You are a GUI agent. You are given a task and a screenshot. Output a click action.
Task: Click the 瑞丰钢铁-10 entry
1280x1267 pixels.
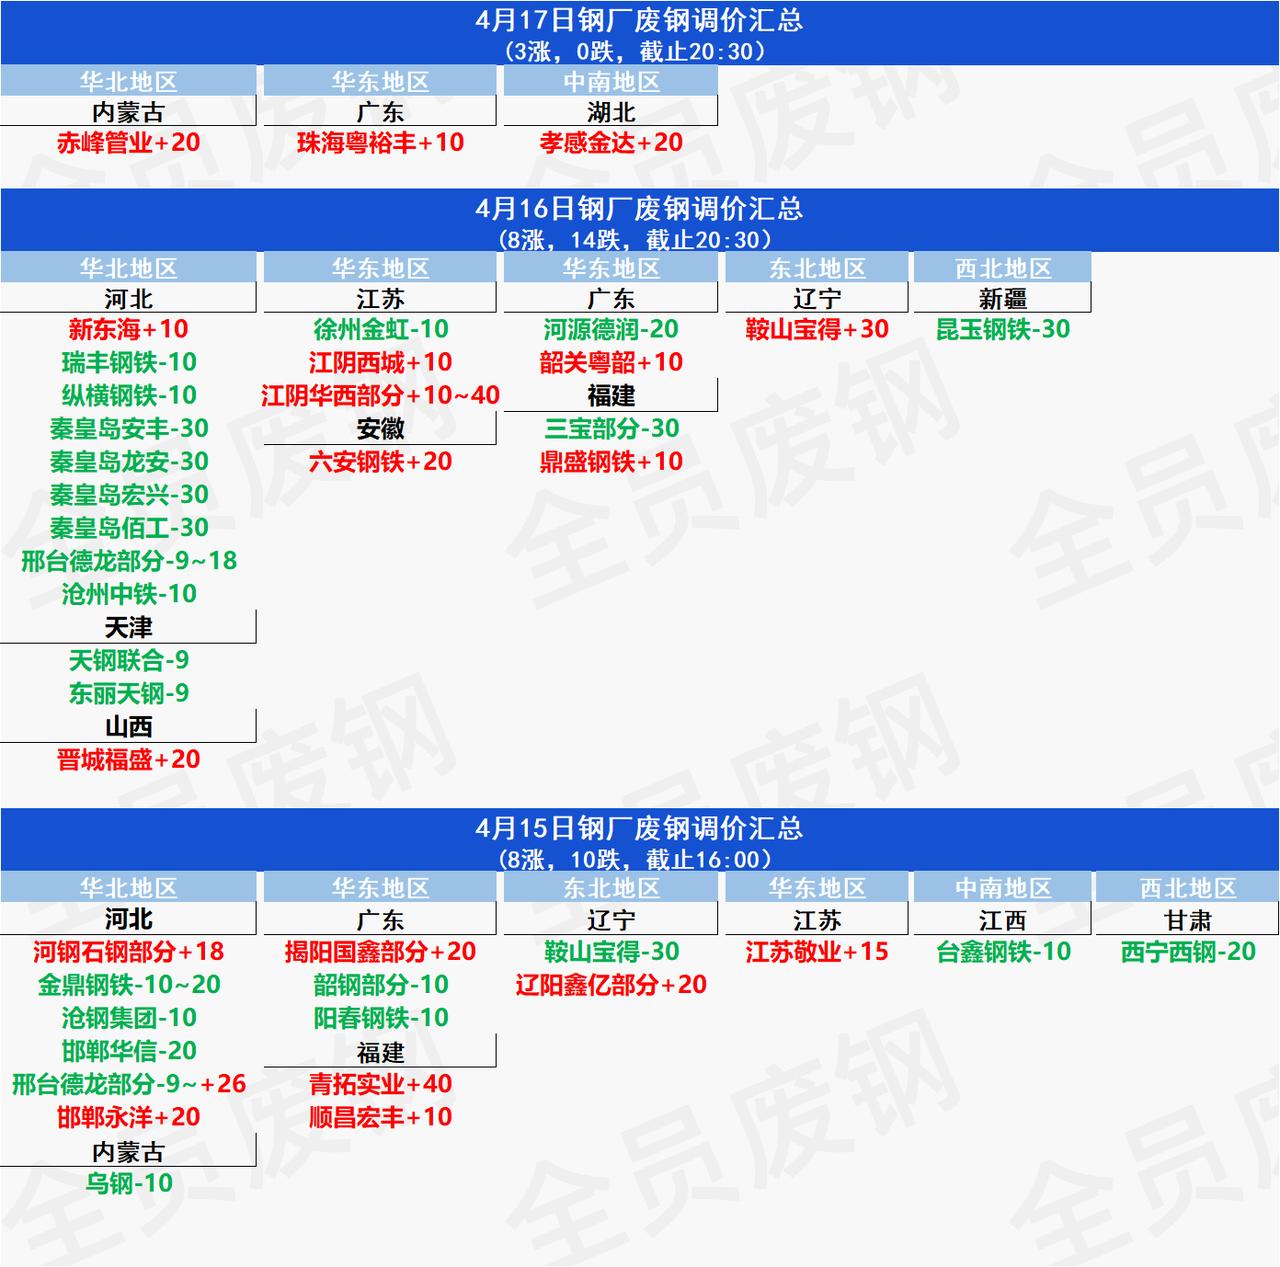click(128, 362)
